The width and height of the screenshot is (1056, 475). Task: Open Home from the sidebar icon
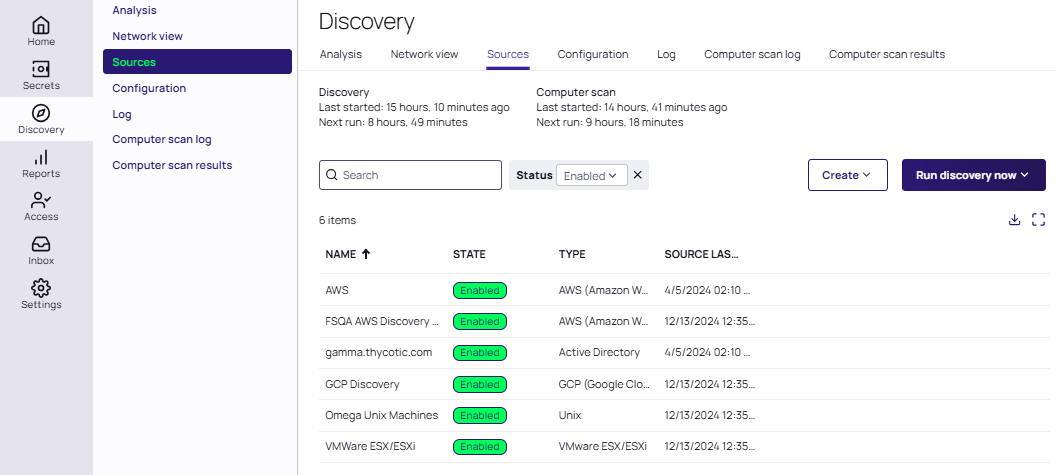(41, 26)
